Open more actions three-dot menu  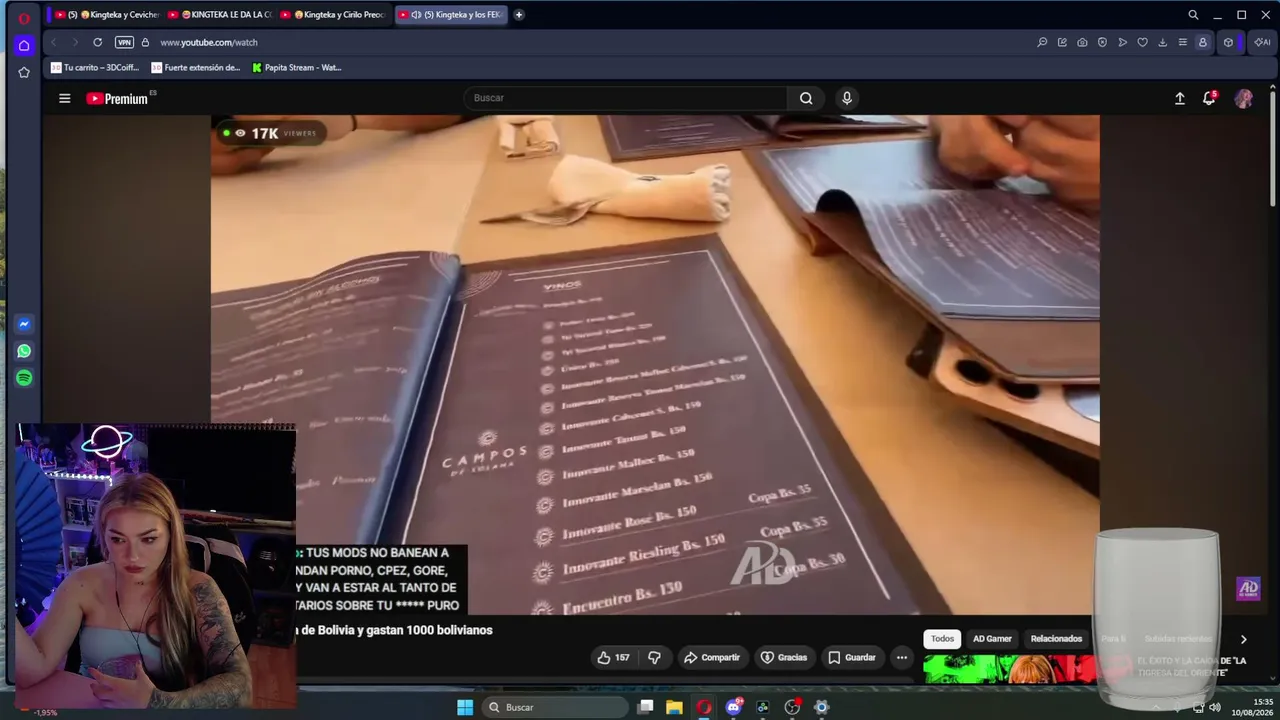902,657
